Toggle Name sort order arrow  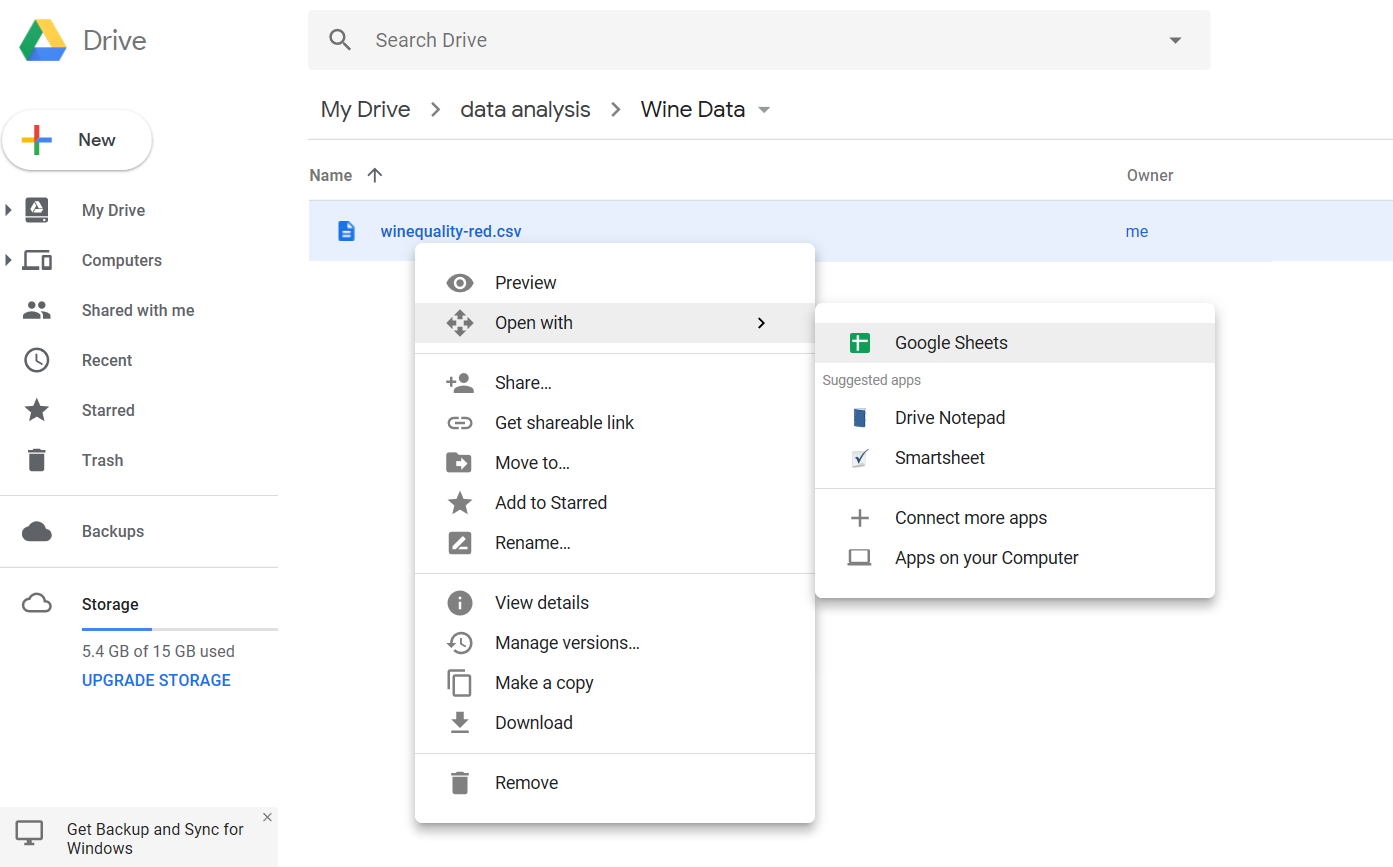[x=374, y=175]
